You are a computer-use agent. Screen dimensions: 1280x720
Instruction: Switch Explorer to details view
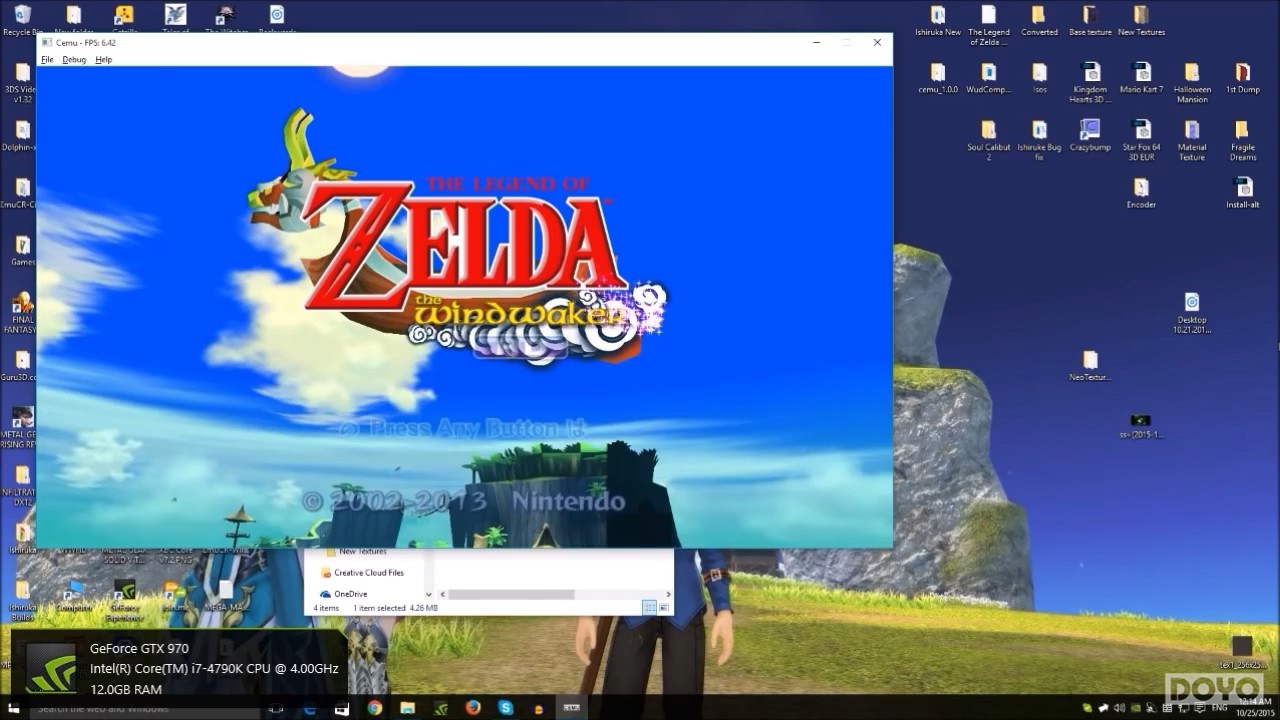click(649, 608)
